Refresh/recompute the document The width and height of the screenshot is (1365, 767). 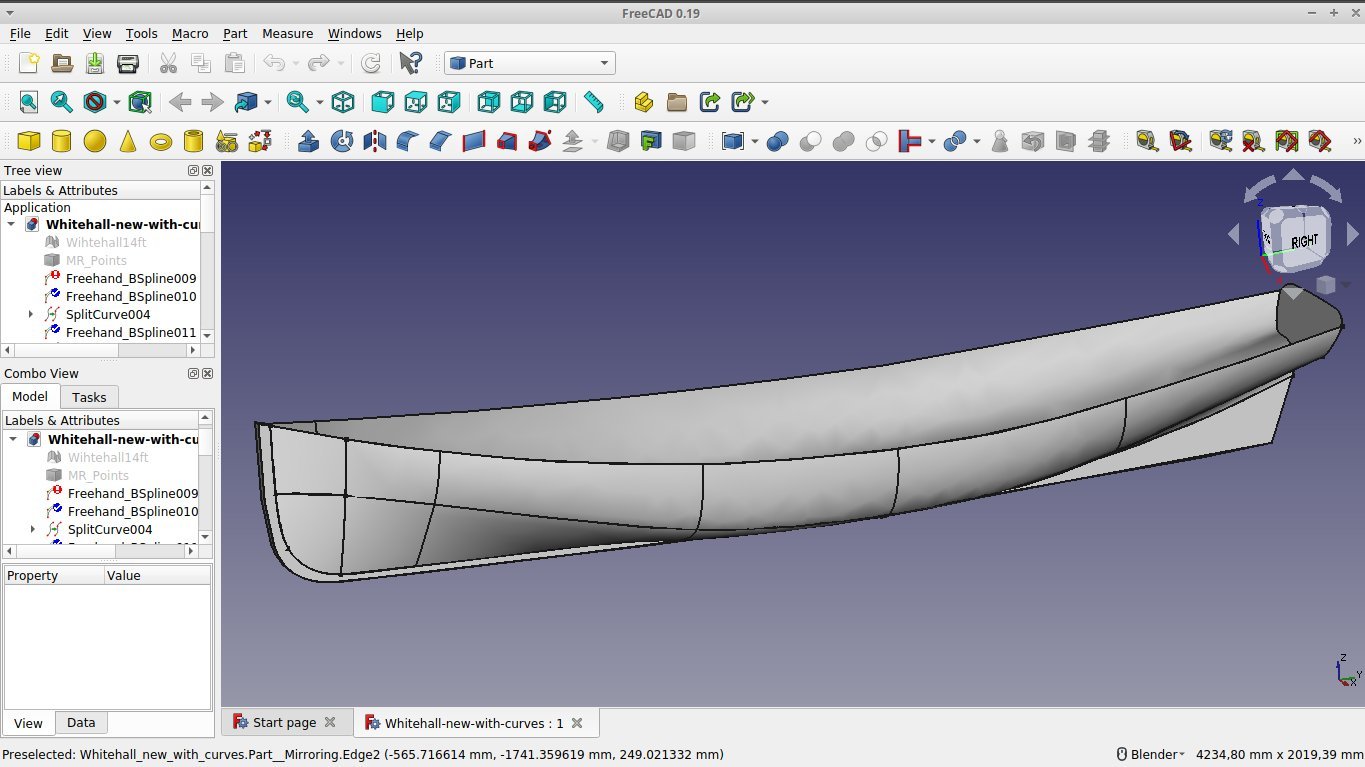[x=370, y=63]
